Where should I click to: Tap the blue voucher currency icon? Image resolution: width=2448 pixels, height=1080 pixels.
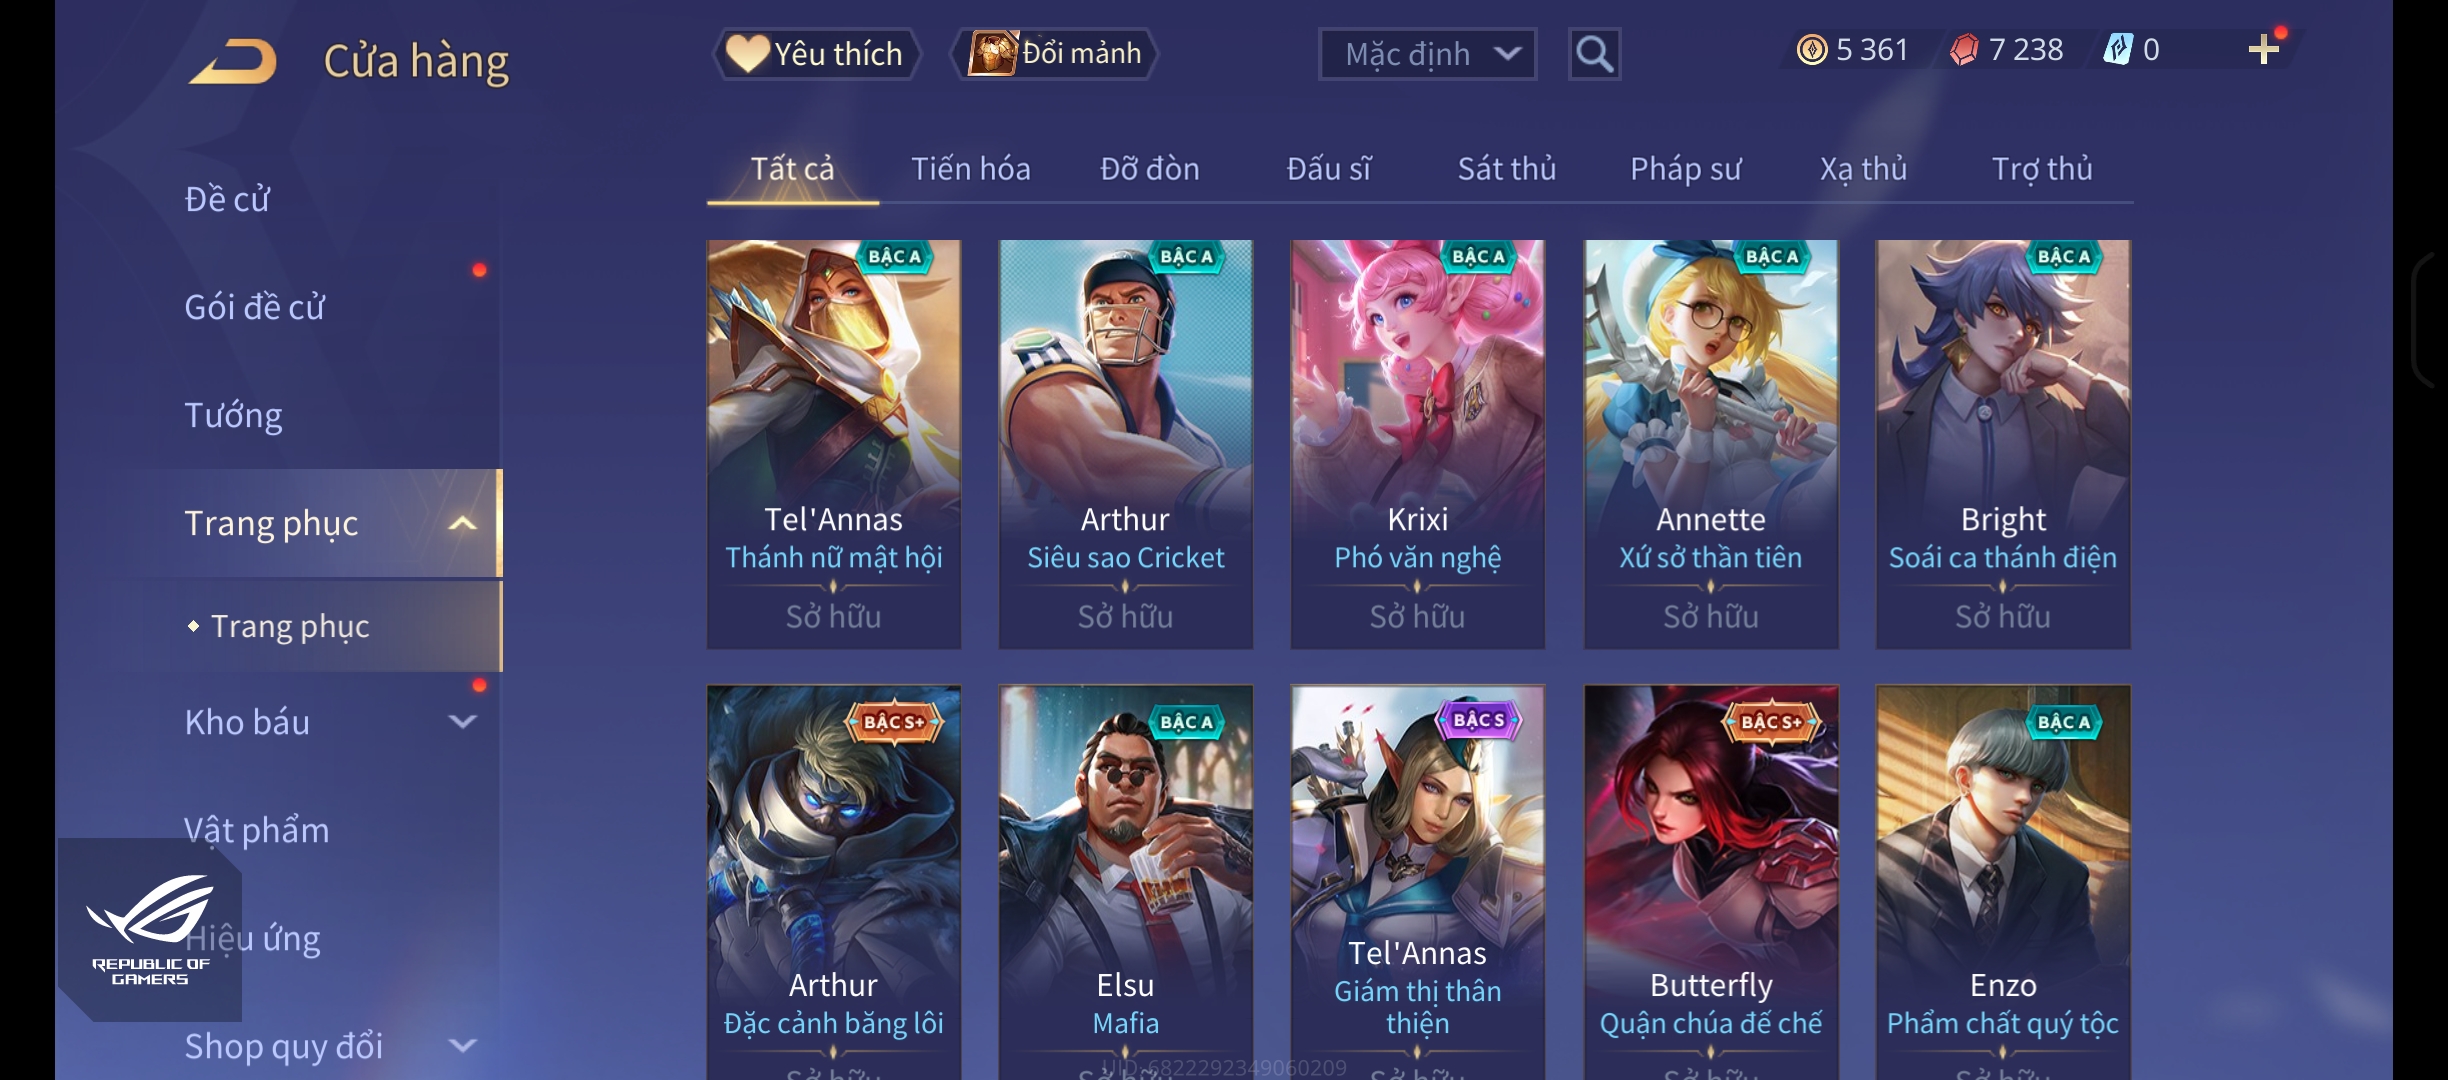[x=2118, y=49]
